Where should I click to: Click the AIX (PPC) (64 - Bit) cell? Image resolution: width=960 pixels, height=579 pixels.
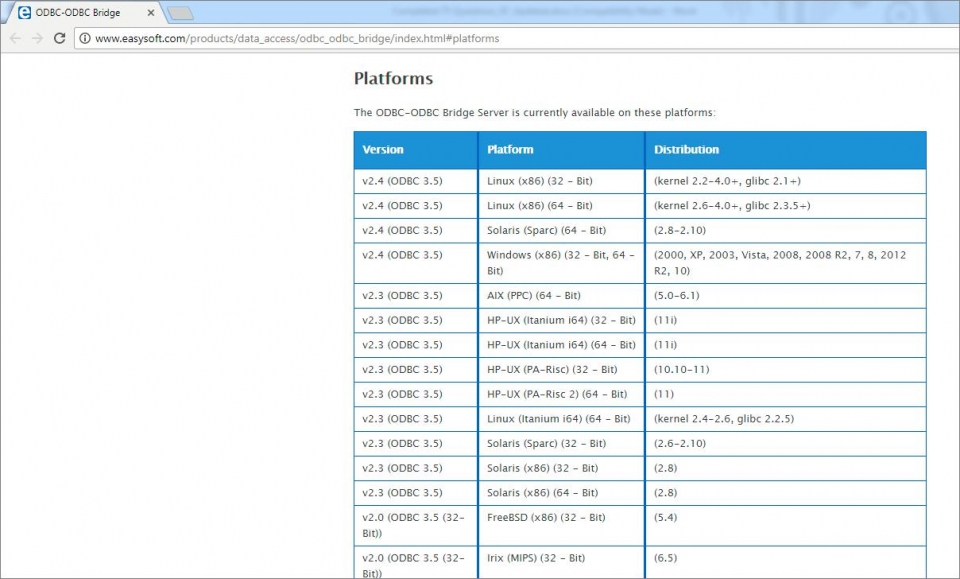[x=533, y=295]
